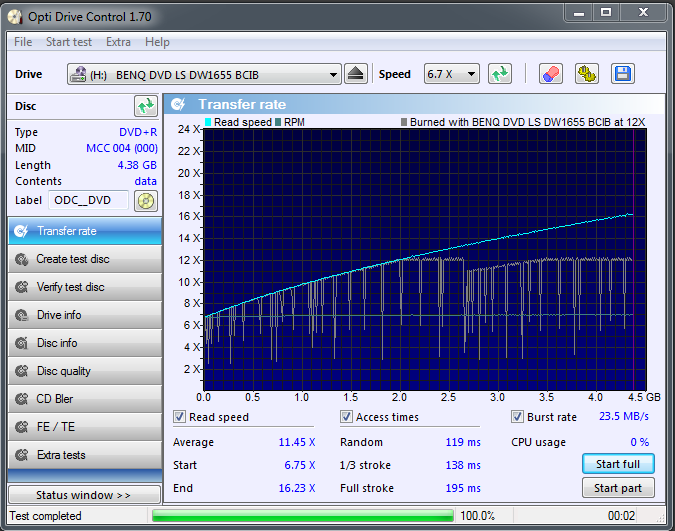Click the Verify test disc icon
The height and width of the screenshot is (531, 675).
click(22, 287)
